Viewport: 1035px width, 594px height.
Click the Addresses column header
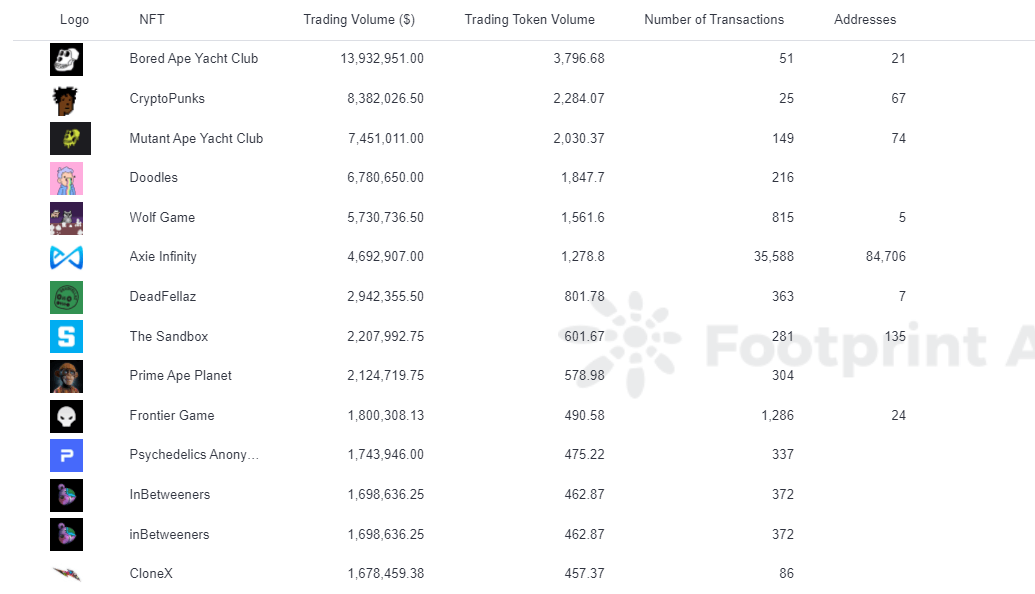[x=864, y=19]
